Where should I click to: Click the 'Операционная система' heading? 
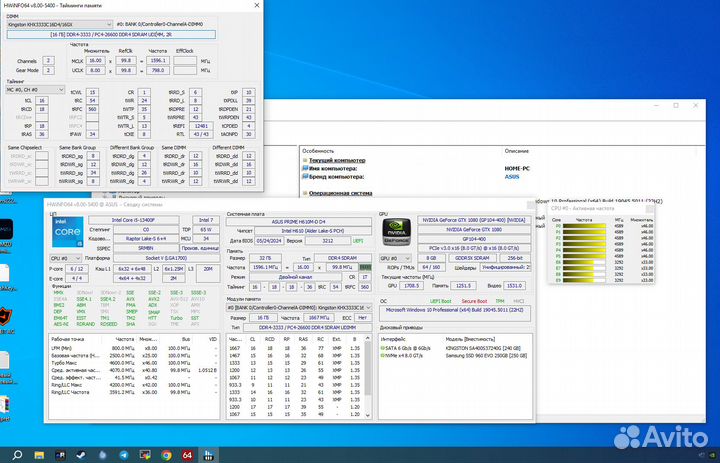point(340,193)
